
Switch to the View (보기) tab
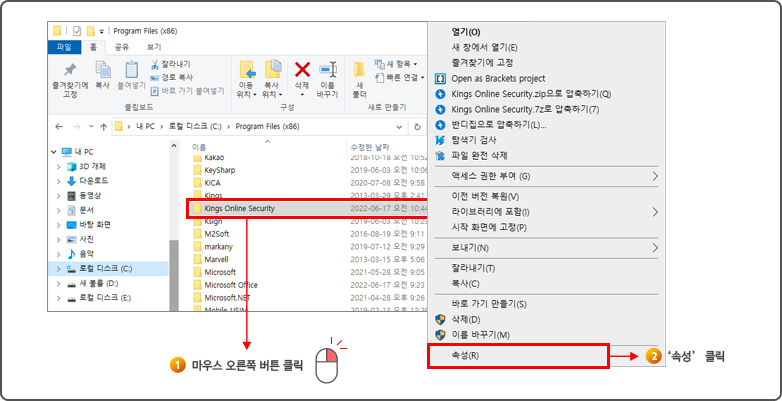coord(154,47)
